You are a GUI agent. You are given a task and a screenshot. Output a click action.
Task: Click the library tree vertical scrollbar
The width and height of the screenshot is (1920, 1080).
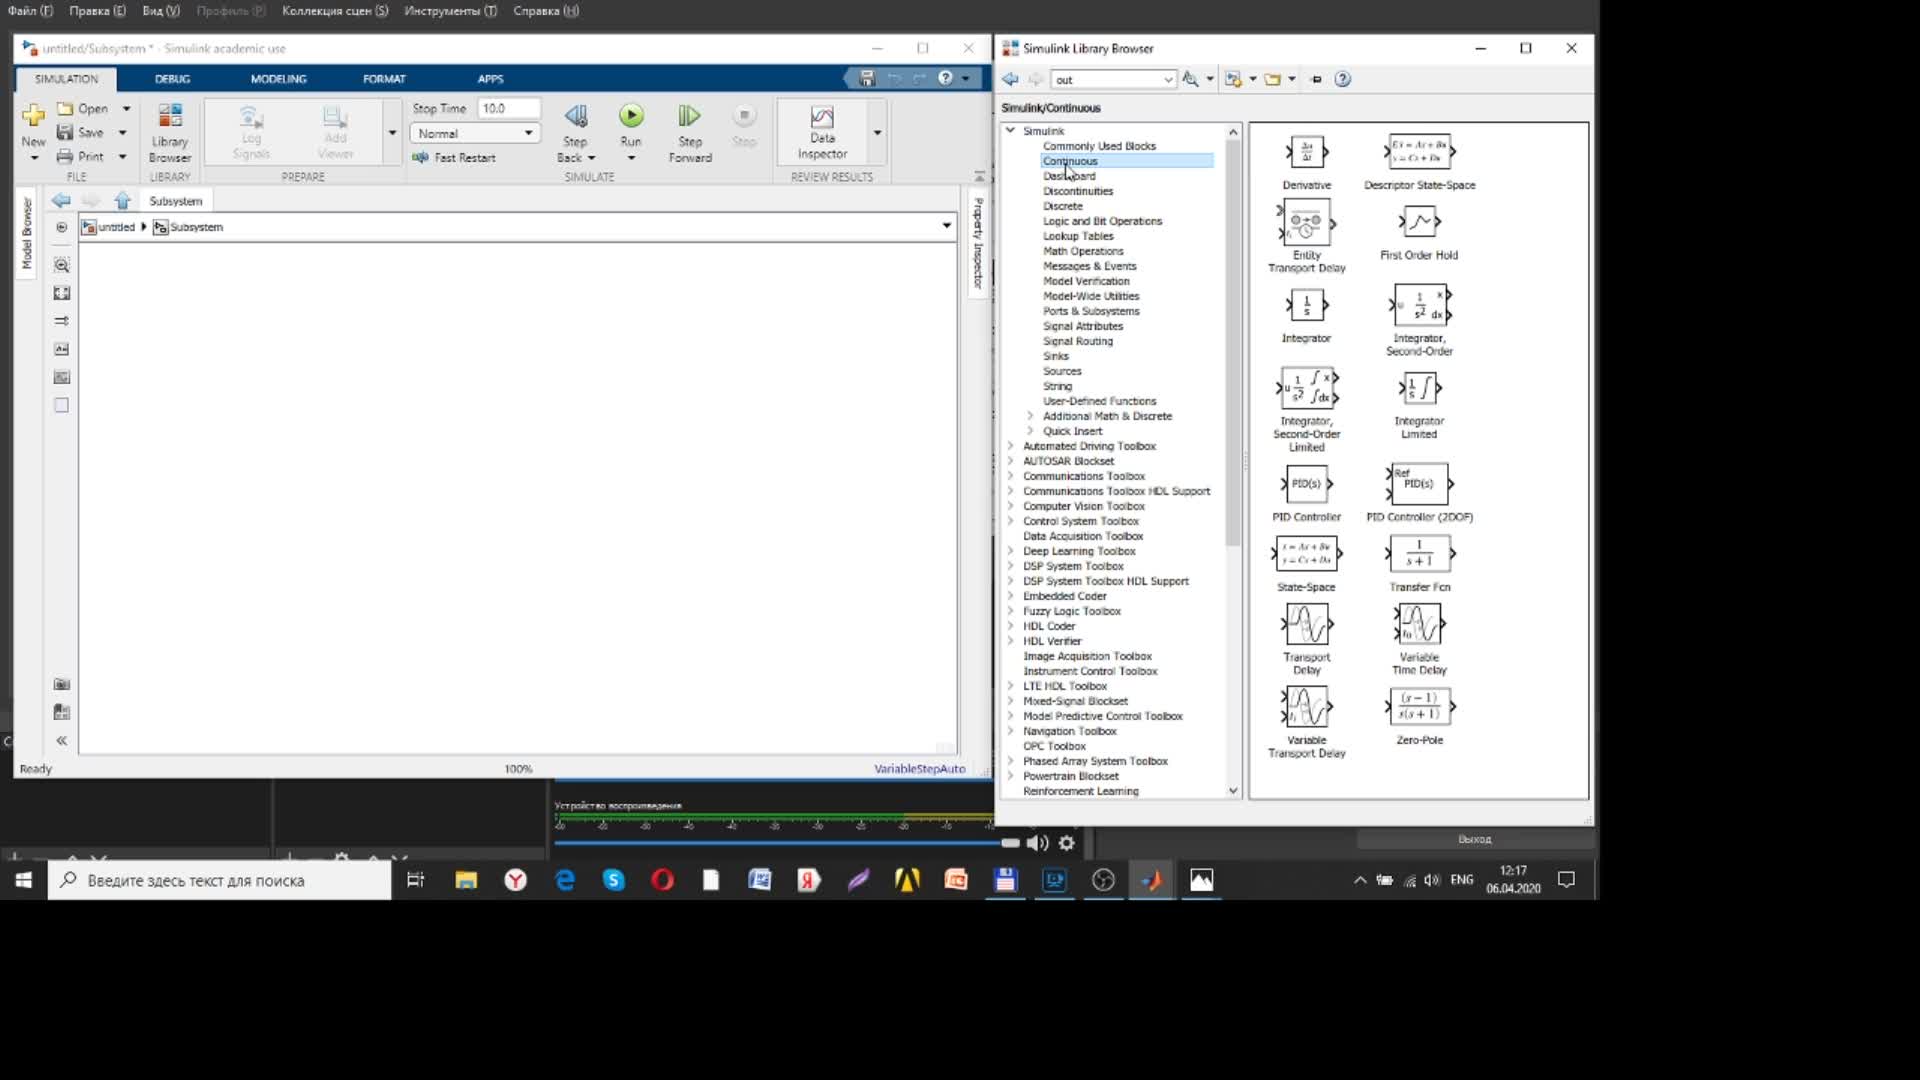click(x=1233, y=345)
